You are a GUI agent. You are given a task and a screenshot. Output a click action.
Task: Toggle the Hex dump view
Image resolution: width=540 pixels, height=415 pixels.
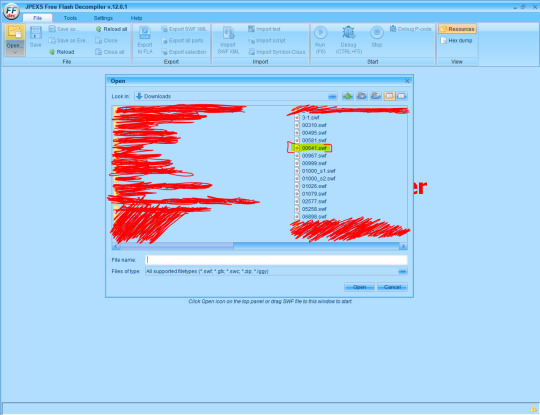457,40
